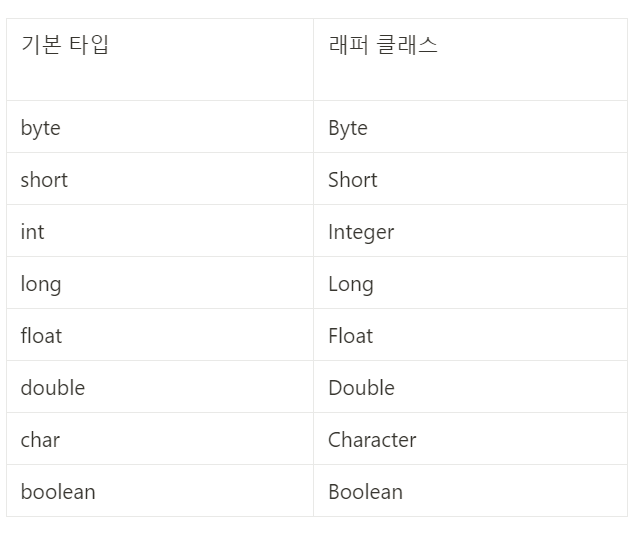Viewport: 643px width, 539px height.
Task: Click the lowercase double cell
Action: point(160,387)
